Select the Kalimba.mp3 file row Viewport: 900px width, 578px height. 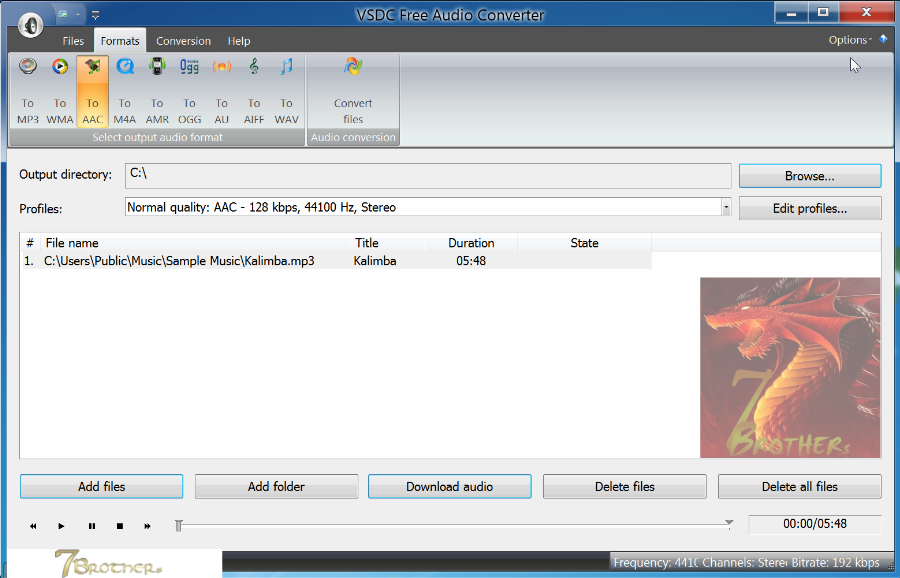pyautogui.click(x=336, y=261)
